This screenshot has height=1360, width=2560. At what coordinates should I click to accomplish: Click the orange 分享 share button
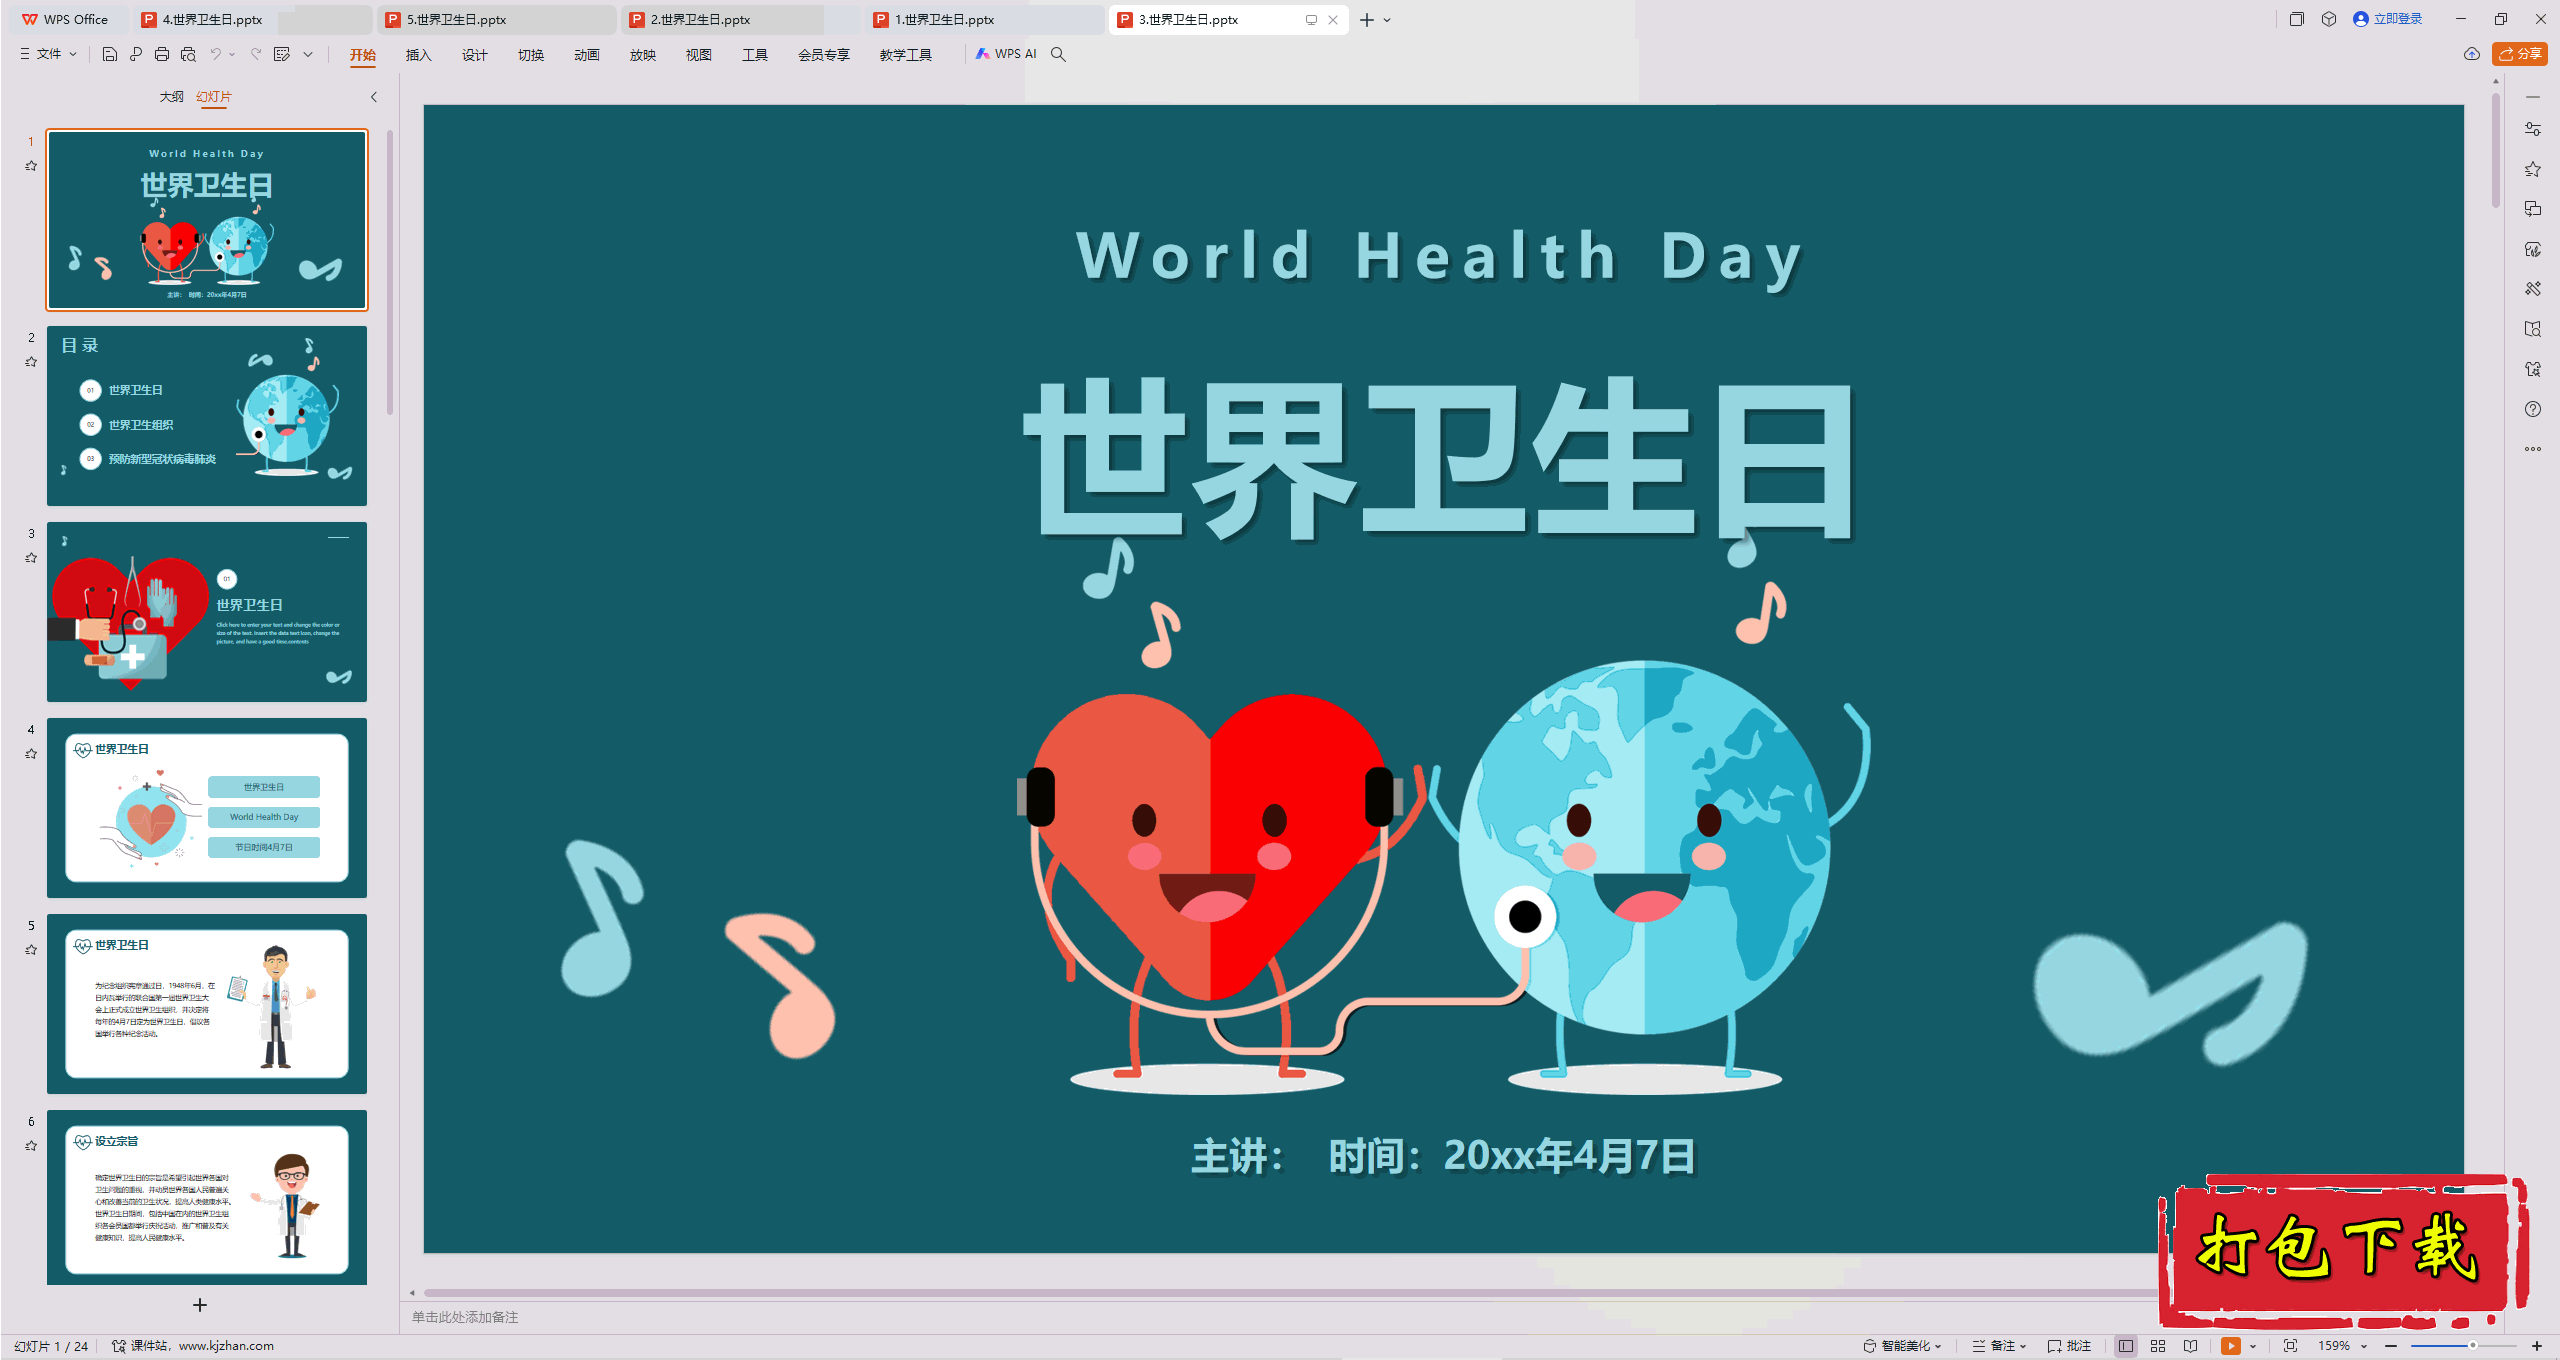[2520, 54]
